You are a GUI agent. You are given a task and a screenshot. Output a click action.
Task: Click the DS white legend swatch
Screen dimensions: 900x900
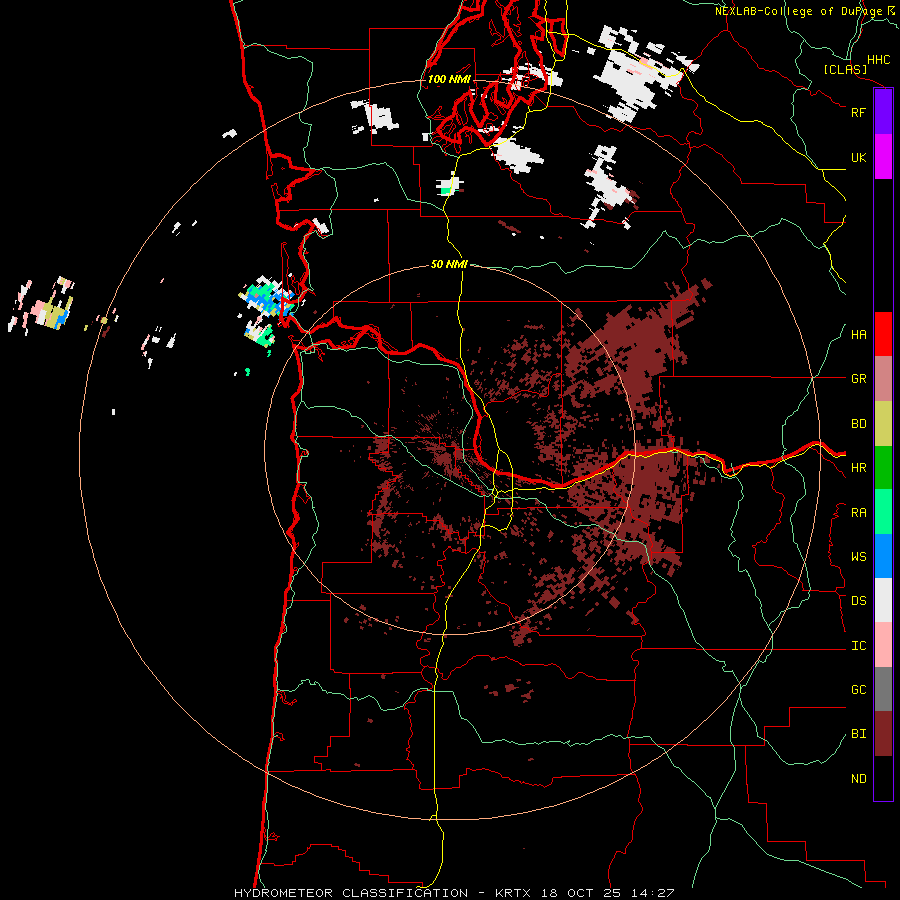coord(883,600)
